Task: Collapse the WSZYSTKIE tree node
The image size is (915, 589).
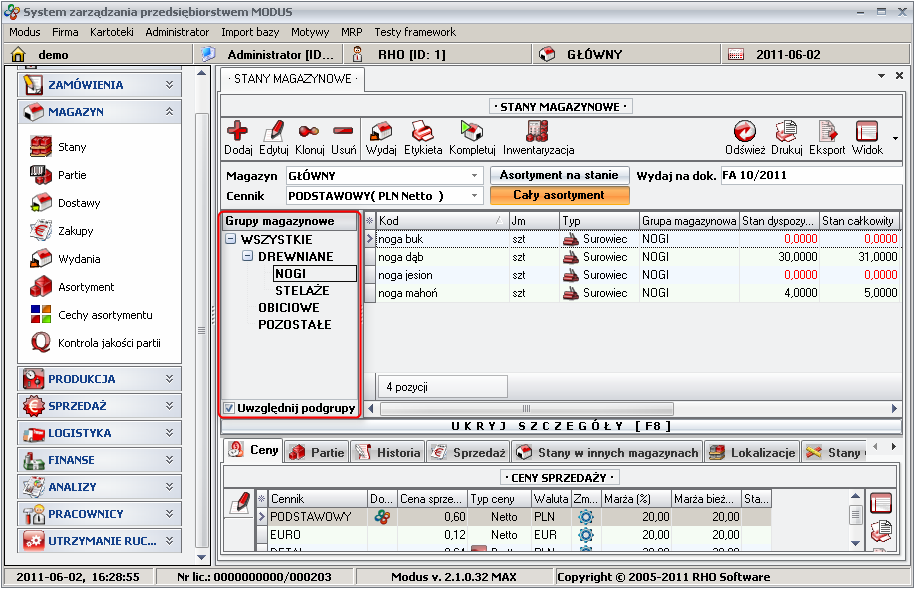Action: (231, 240)
